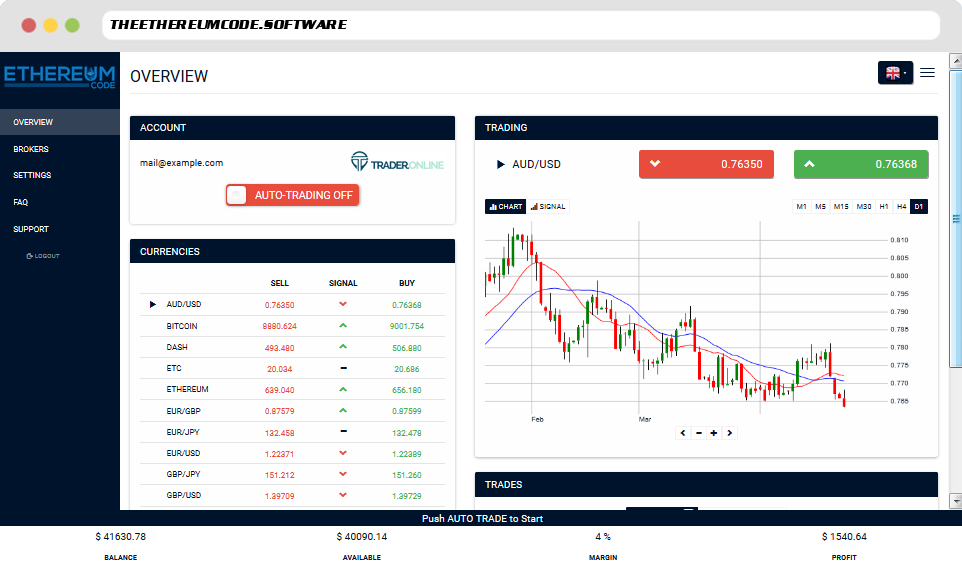Zoom out the chart with minus
This screenshot has height=565, width=962.
(x=699, y=433)
